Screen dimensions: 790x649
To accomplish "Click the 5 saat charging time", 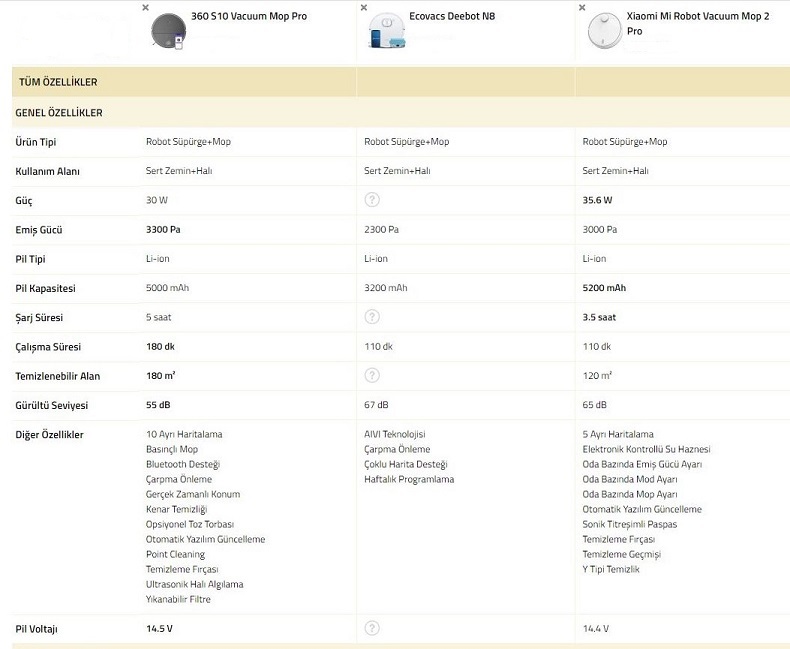I will point(159,317).
